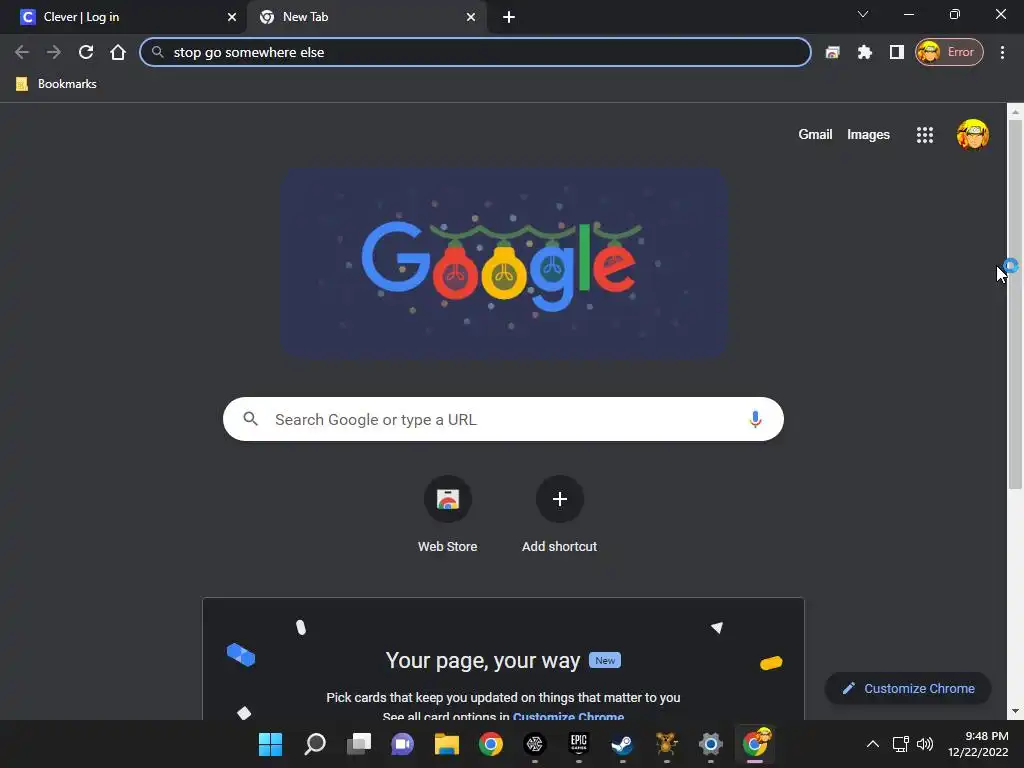
Task: Open Steam from taskbar
Action: pyautogui.click(x=622, y=744)
